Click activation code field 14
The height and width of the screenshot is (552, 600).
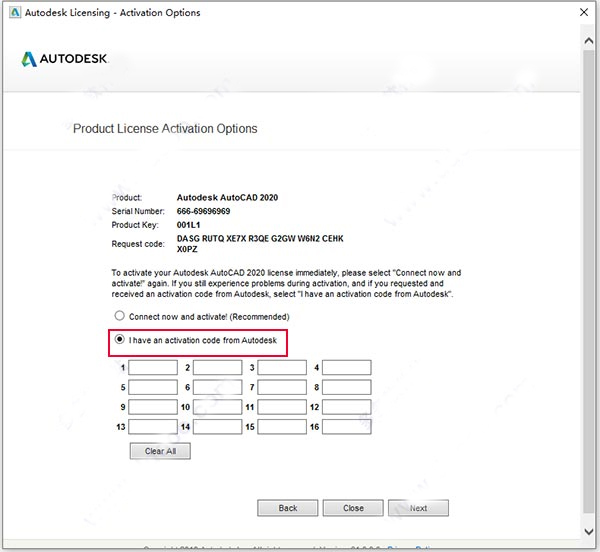(x=217, y=427)
